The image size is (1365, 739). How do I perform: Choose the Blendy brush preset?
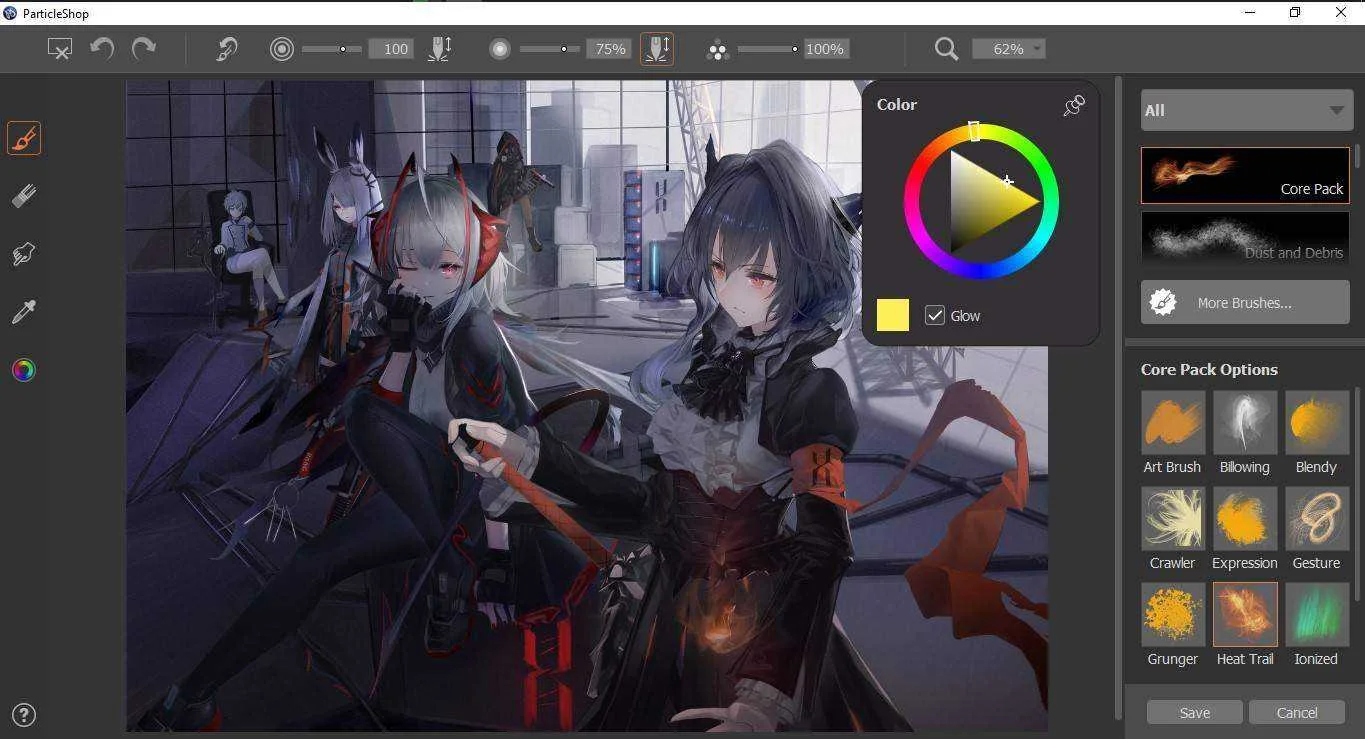coord(1317,433)
